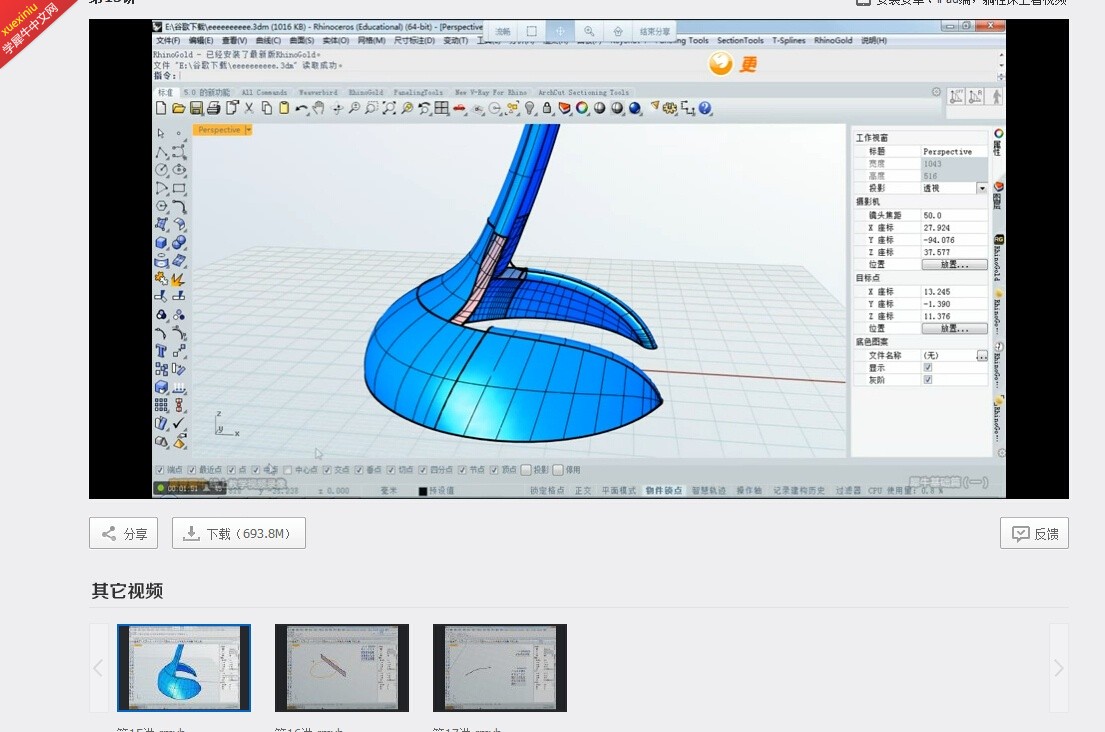Click the red car set-view icon

point(459,108)
